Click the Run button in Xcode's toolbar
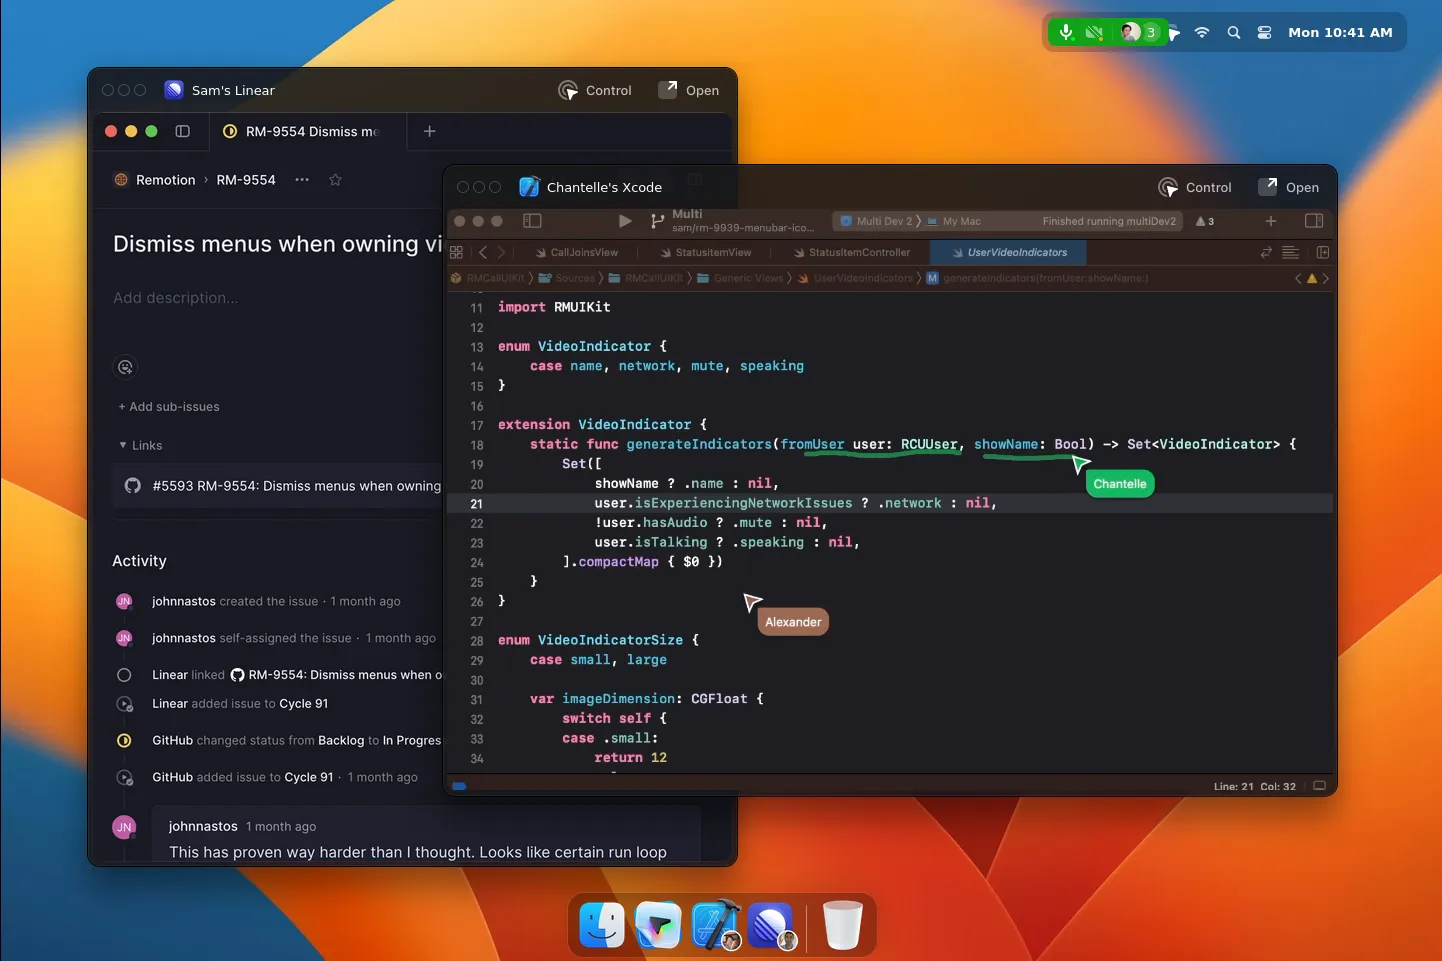 pos(624,221)
